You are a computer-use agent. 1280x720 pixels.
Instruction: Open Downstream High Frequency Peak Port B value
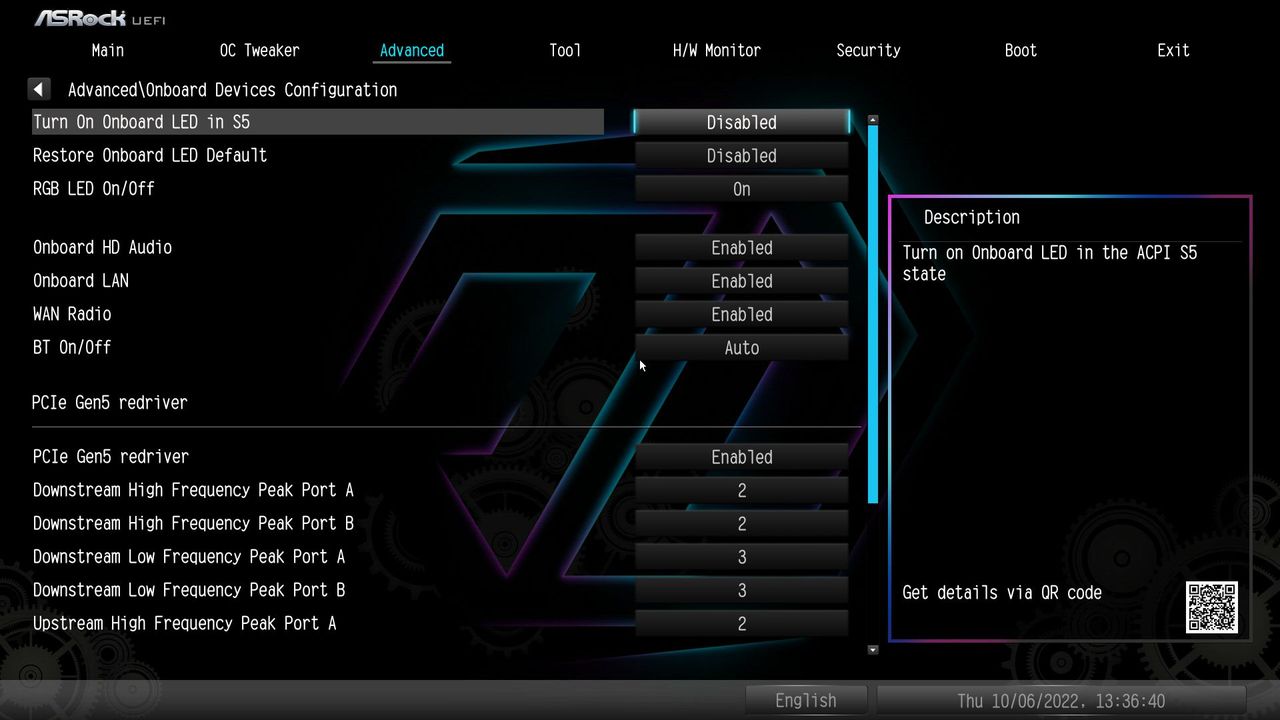click(742, 524)
